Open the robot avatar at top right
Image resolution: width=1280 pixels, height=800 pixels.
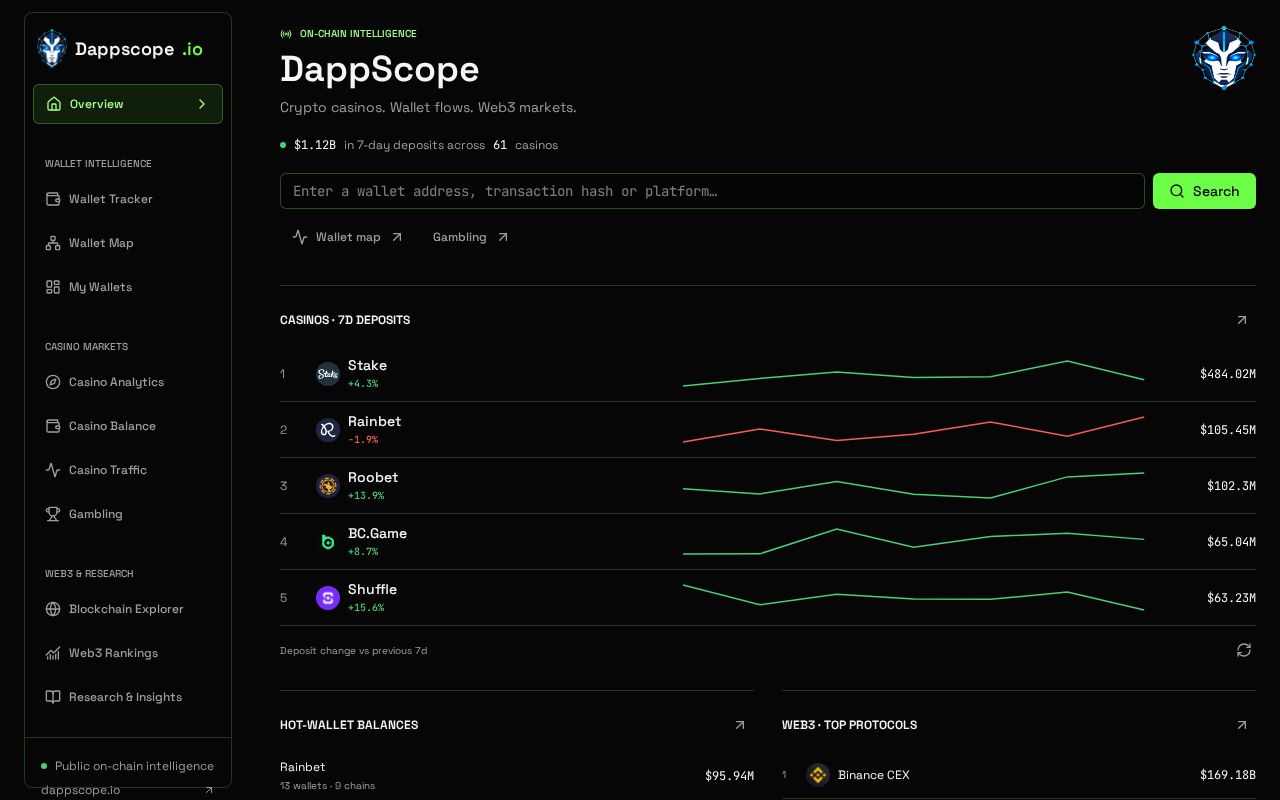[x=1223, y=58]
